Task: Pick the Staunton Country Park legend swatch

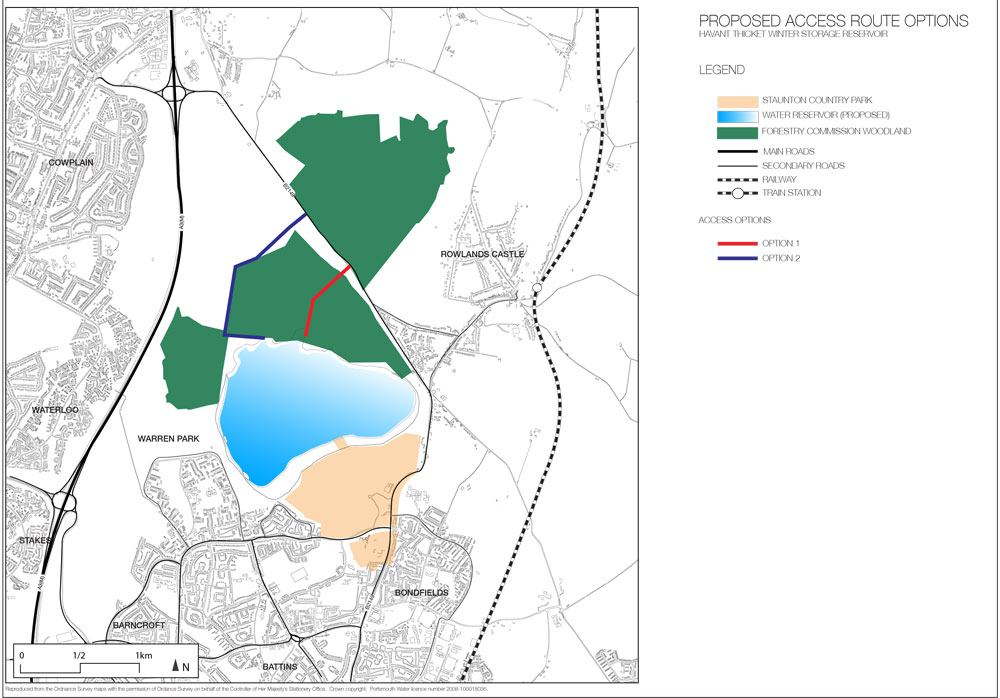Action: pos(737,101)
